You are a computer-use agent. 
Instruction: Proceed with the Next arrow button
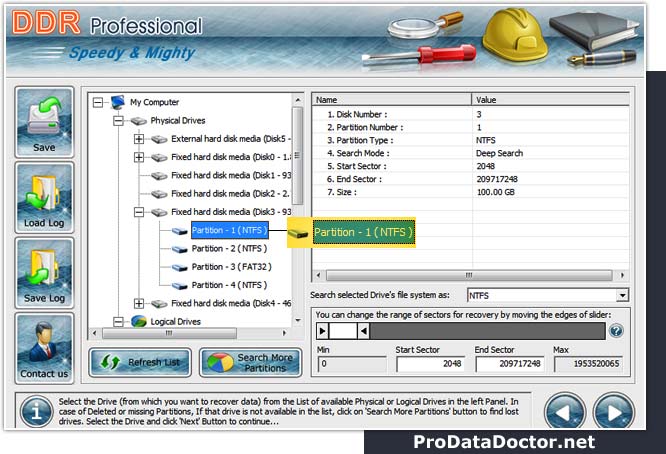(614, 412)
